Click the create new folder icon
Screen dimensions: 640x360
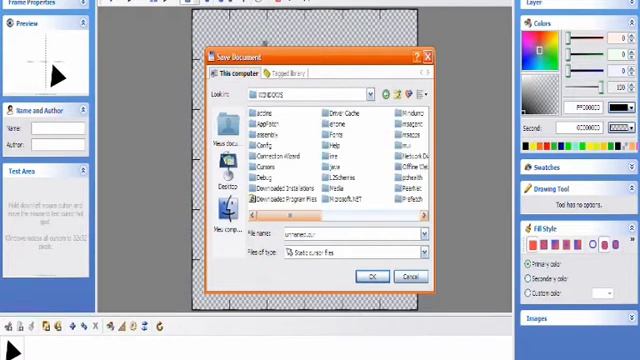point(409,95)
